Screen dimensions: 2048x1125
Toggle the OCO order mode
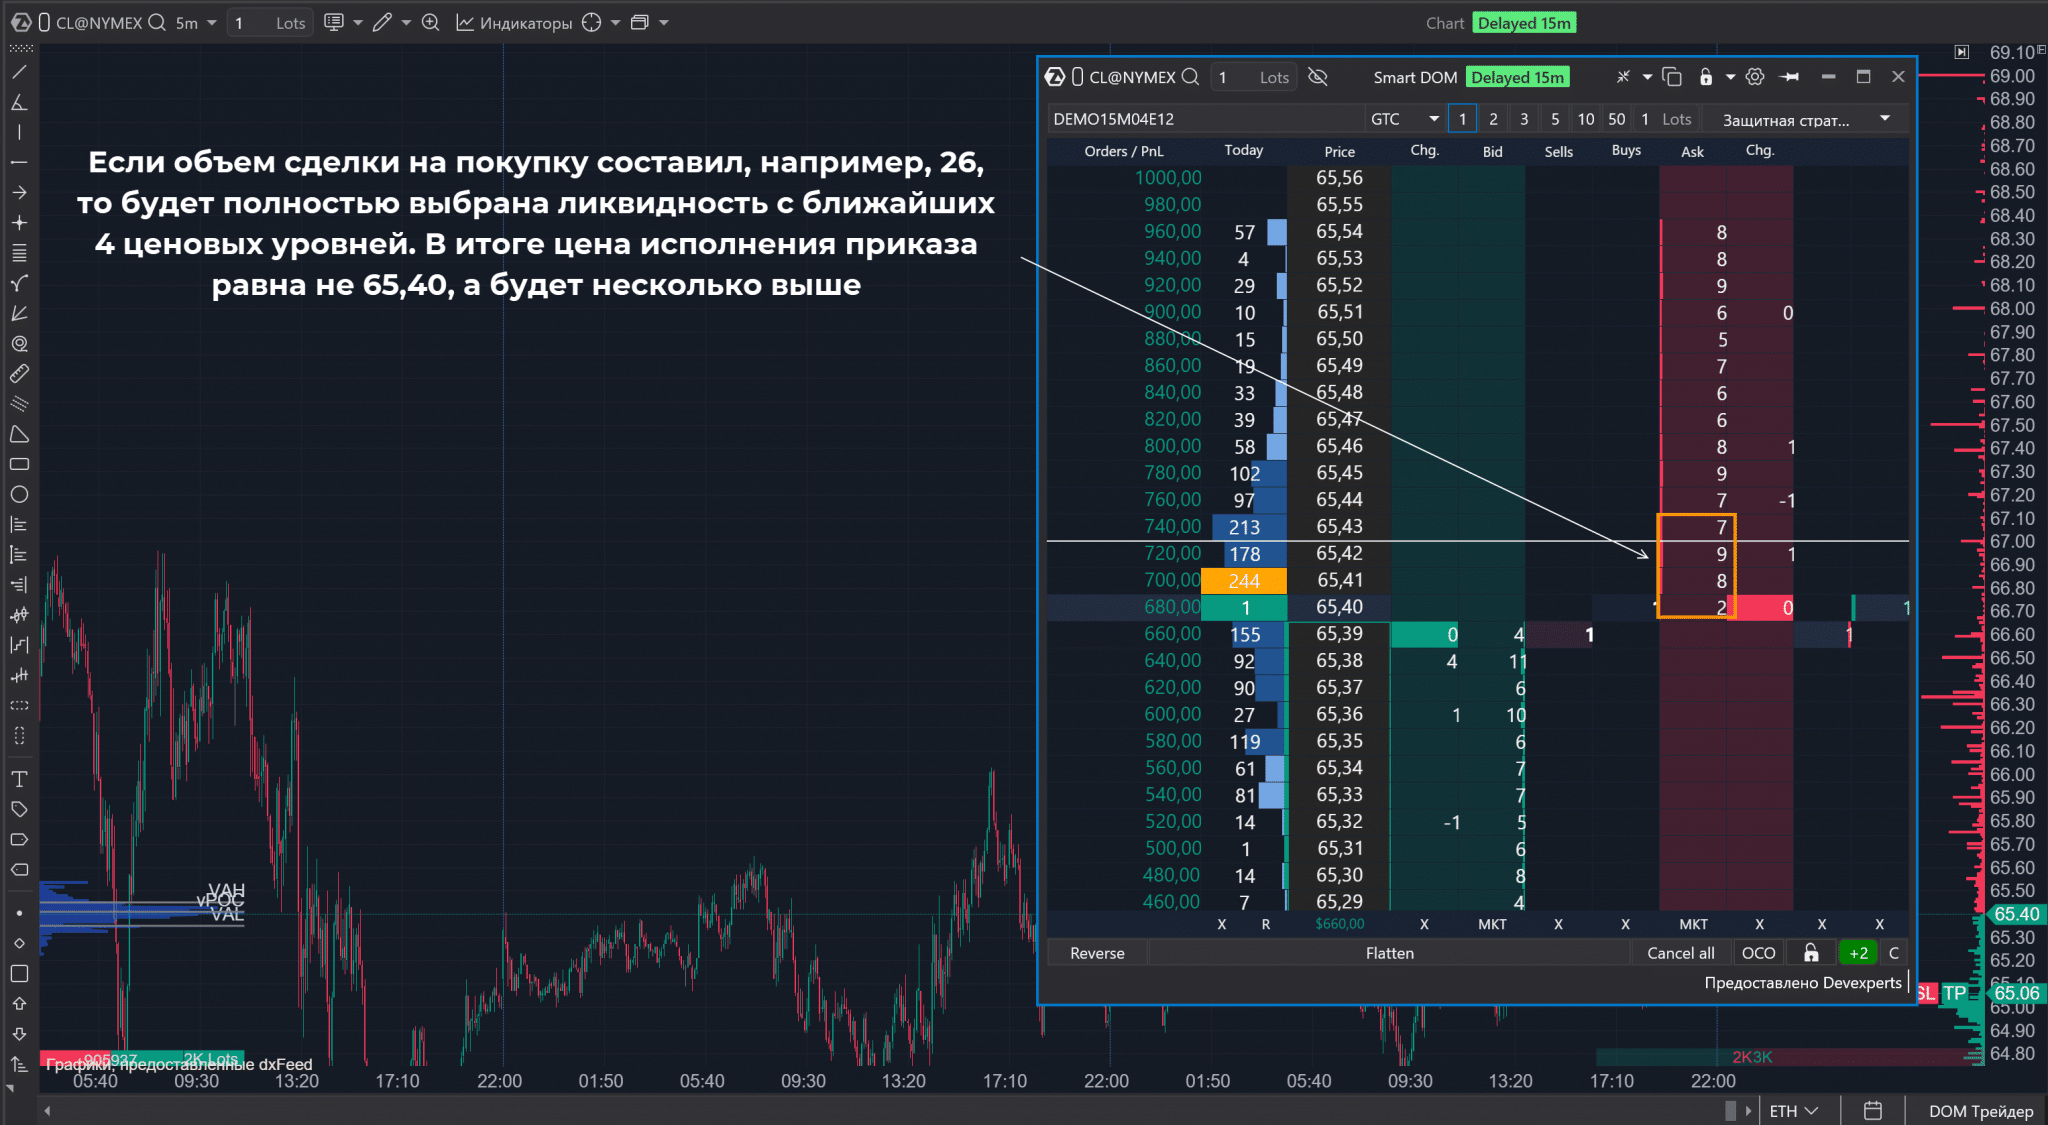pos(1758,953)
